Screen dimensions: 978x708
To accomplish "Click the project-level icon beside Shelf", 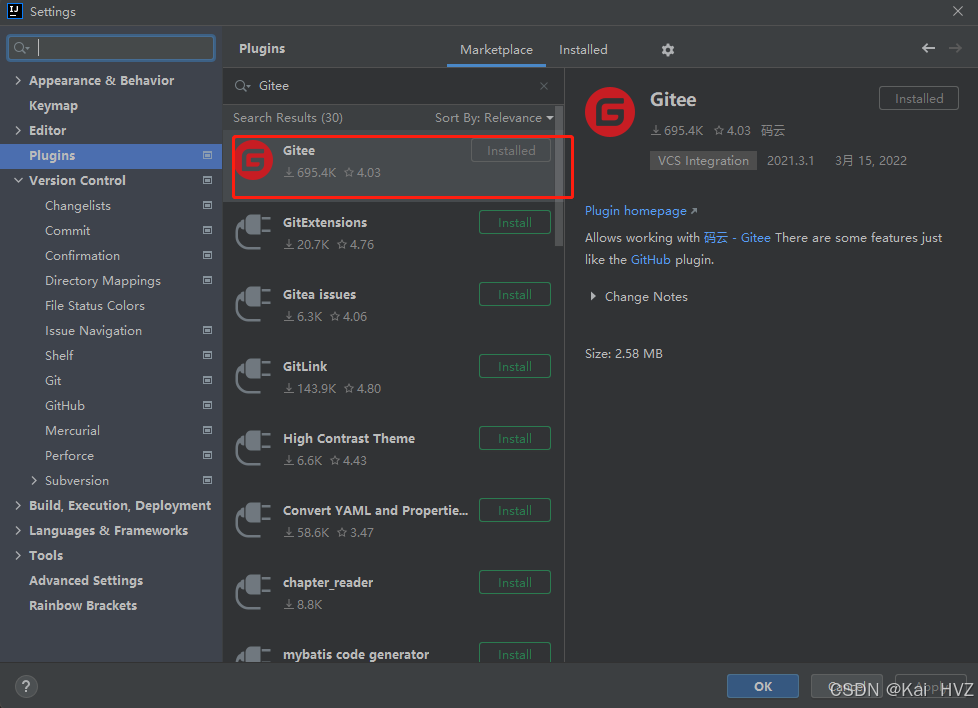I will (x=208, y=355).
